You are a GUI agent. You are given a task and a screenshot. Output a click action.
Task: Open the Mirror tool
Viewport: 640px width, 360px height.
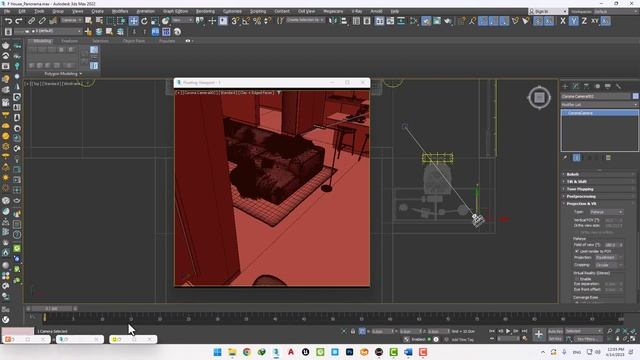point(333,20)
